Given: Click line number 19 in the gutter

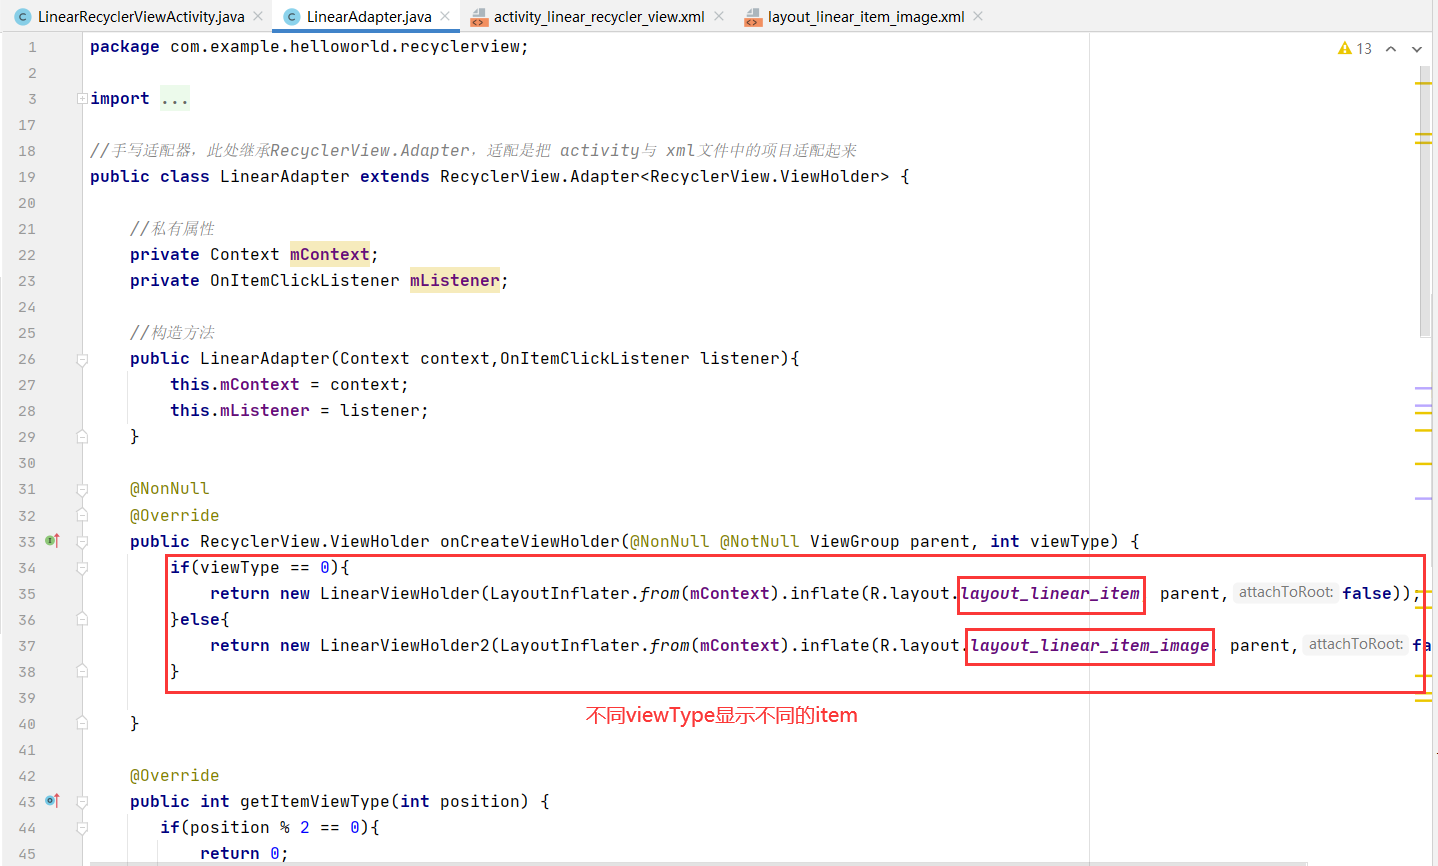Looking at the screenshot, I should click(x=27, y=177).
